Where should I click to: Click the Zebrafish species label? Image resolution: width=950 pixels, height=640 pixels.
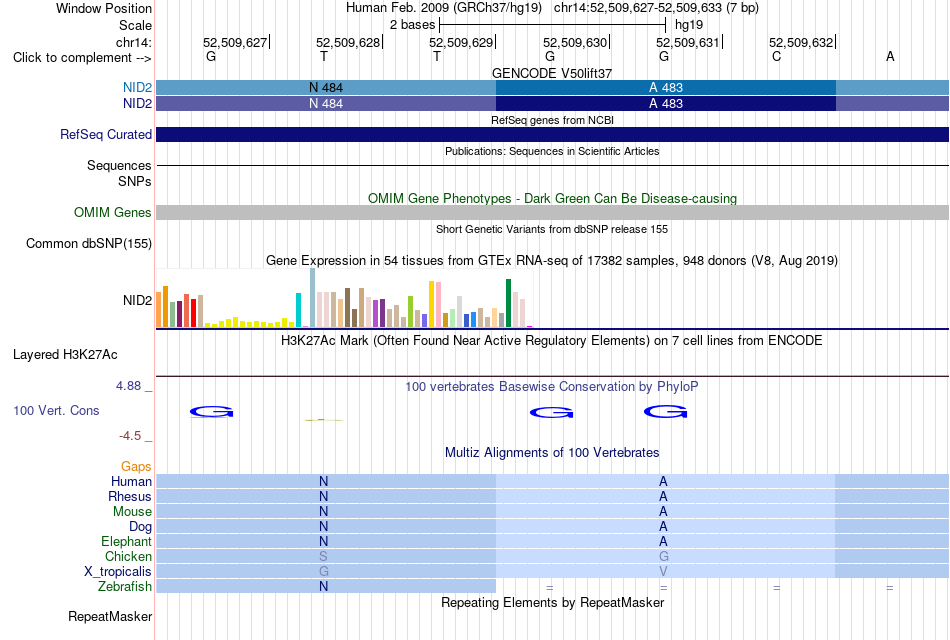click(125, 587)
